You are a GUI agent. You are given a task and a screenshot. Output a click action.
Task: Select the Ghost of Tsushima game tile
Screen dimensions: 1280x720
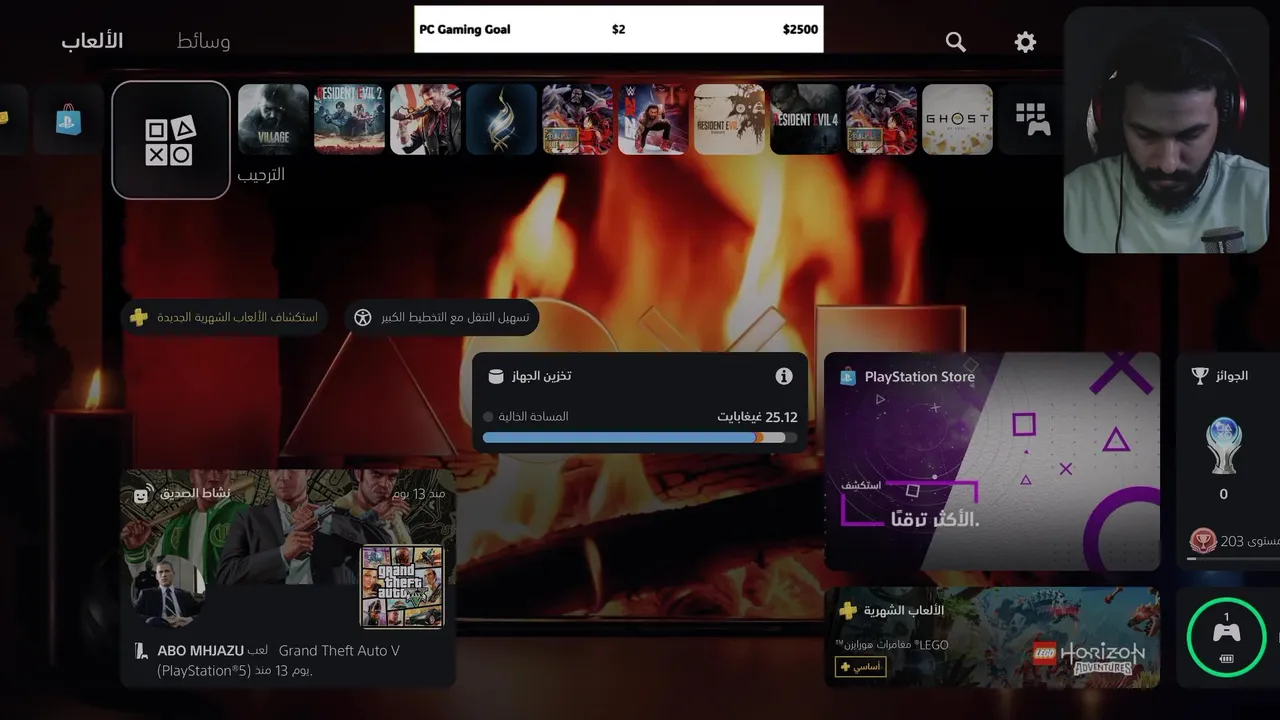pyautogui.click(x=957, y=119)
